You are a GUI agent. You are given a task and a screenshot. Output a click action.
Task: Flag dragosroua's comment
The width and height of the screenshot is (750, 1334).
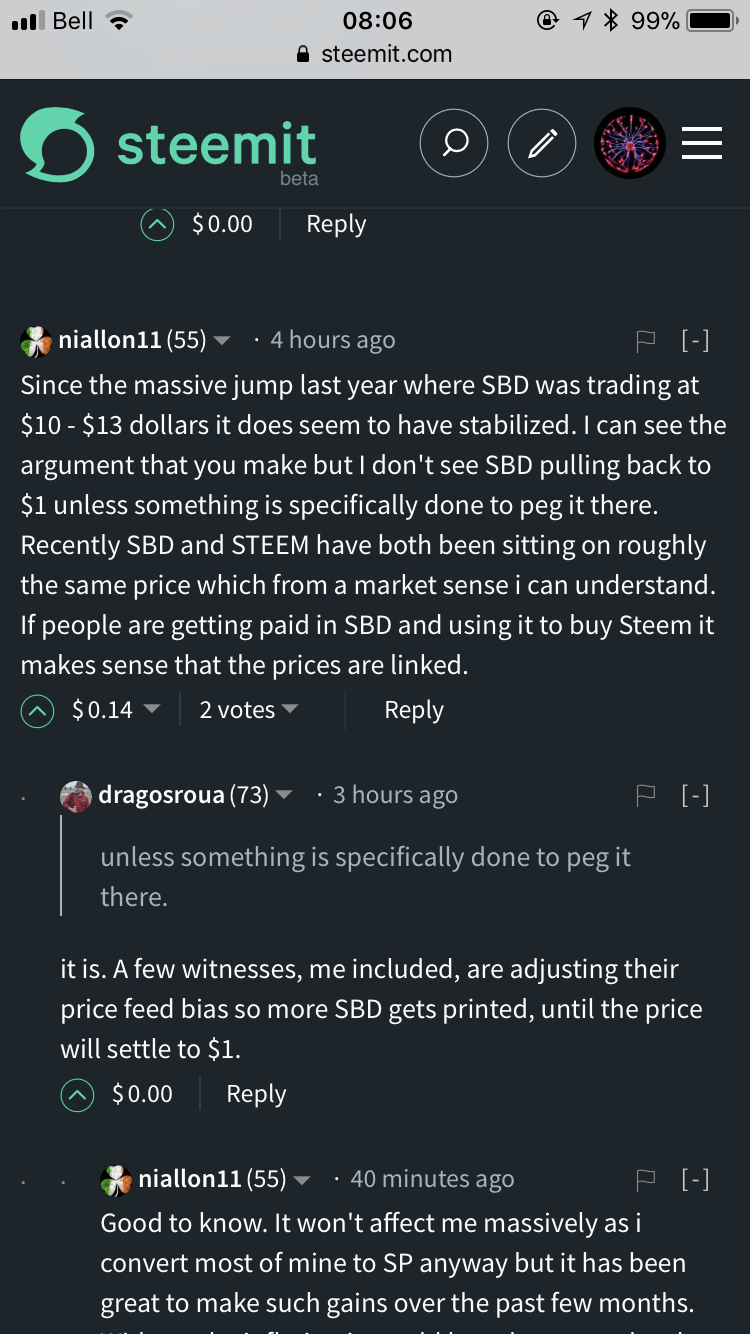click(646, 796)
